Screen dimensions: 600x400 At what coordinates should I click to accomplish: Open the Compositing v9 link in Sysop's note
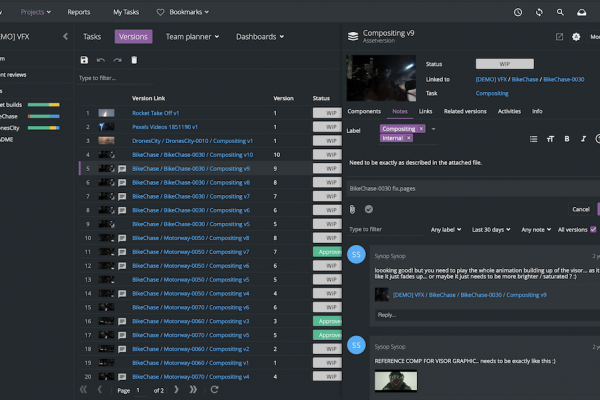[470, 295]
